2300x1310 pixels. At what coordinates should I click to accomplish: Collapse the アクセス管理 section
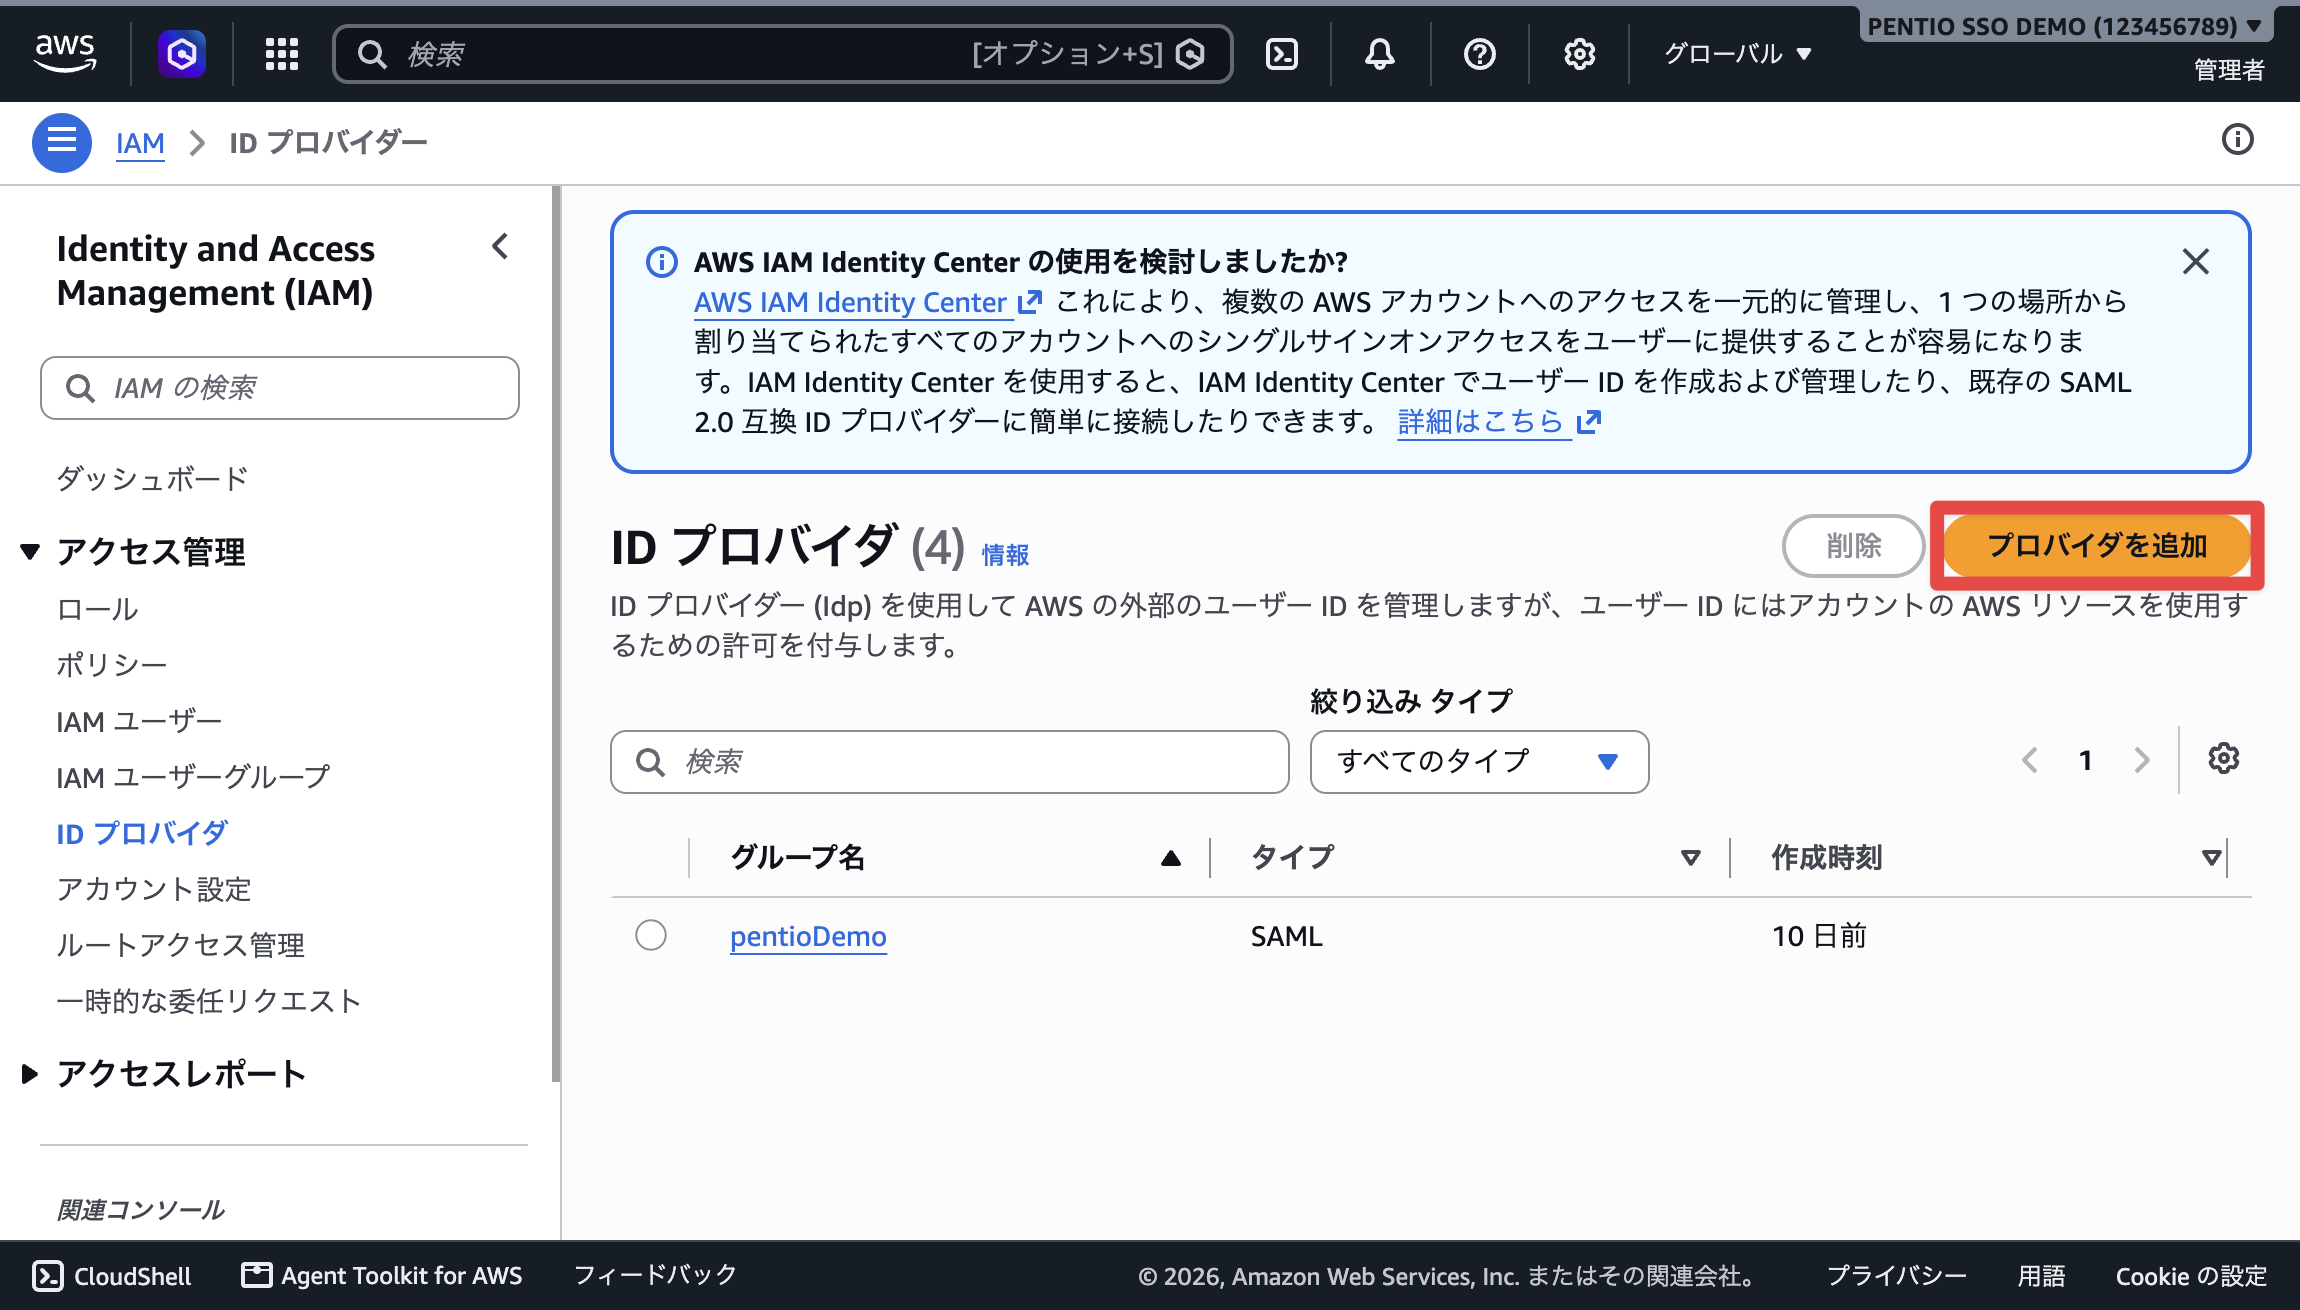[30, 552]
